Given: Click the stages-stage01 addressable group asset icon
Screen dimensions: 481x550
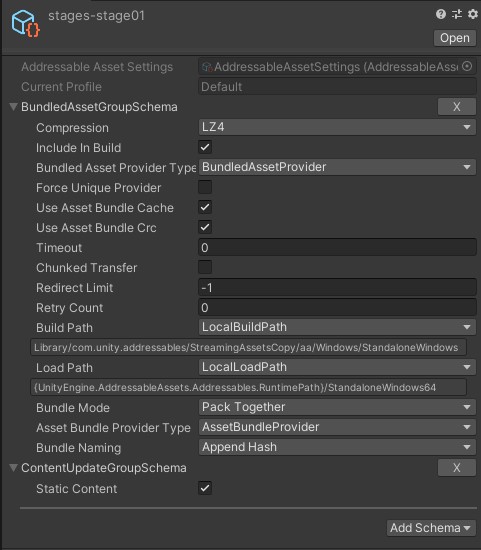Looking at the screenshot, I should [x=25, y=24].
